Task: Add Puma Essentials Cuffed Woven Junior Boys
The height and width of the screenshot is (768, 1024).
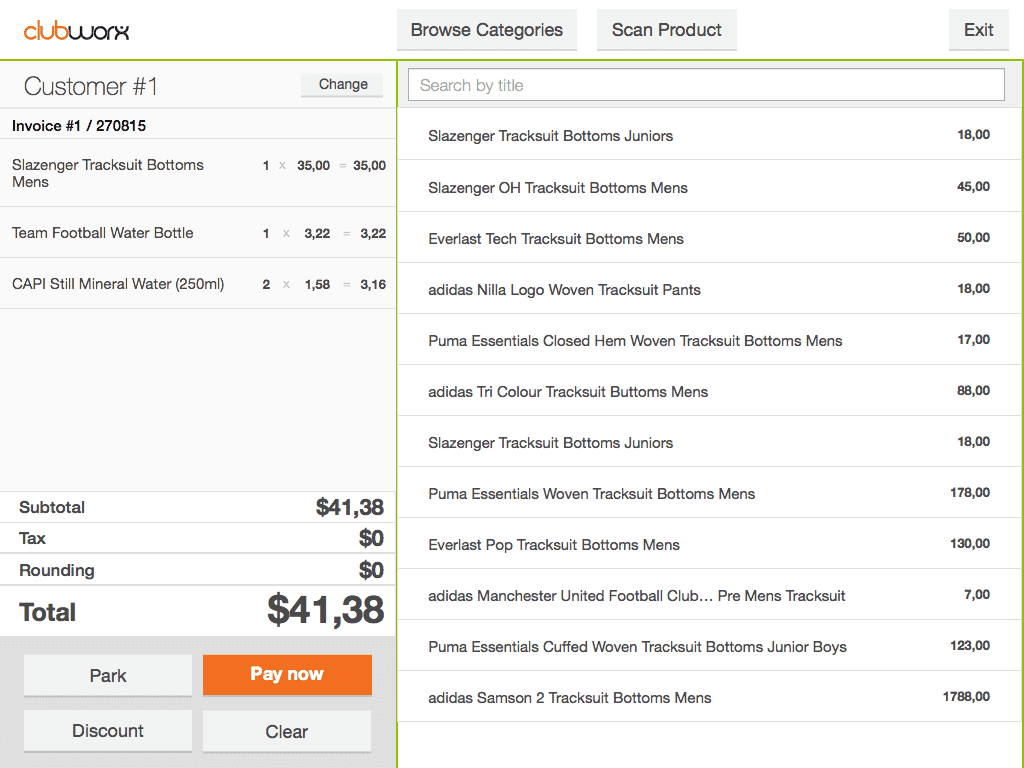Action: point(709,646)
